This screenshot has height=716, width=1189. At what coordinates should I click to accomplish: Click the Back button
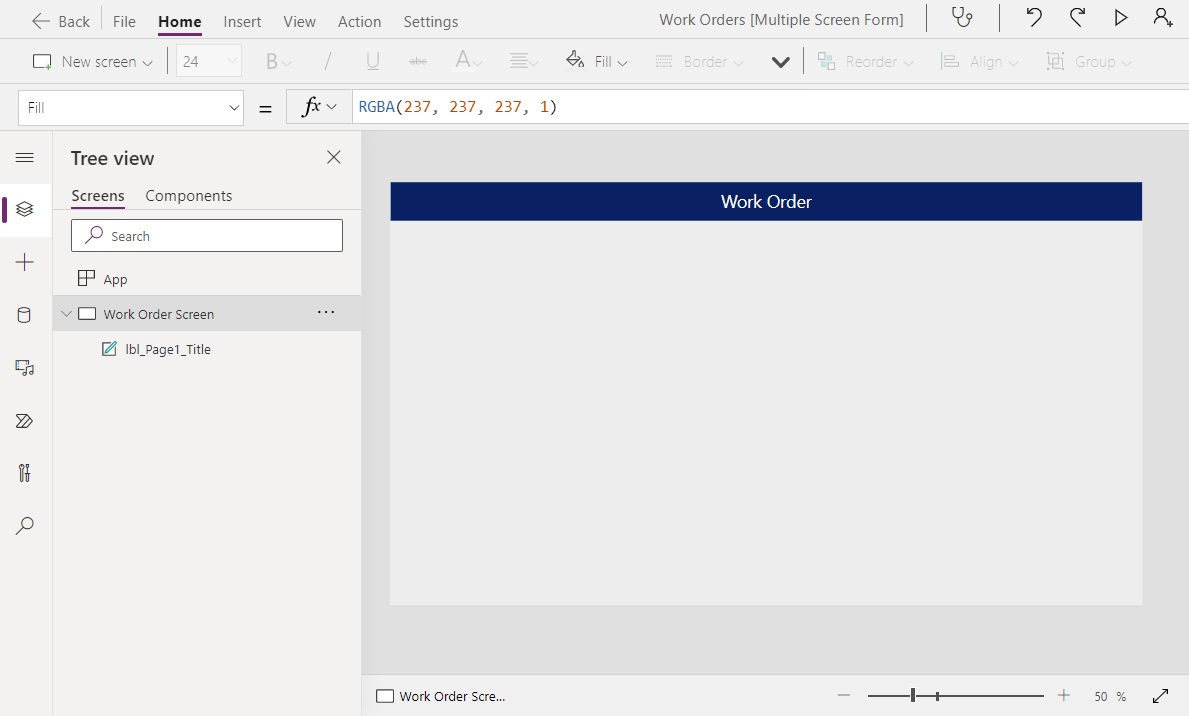(x=60, y=20)
